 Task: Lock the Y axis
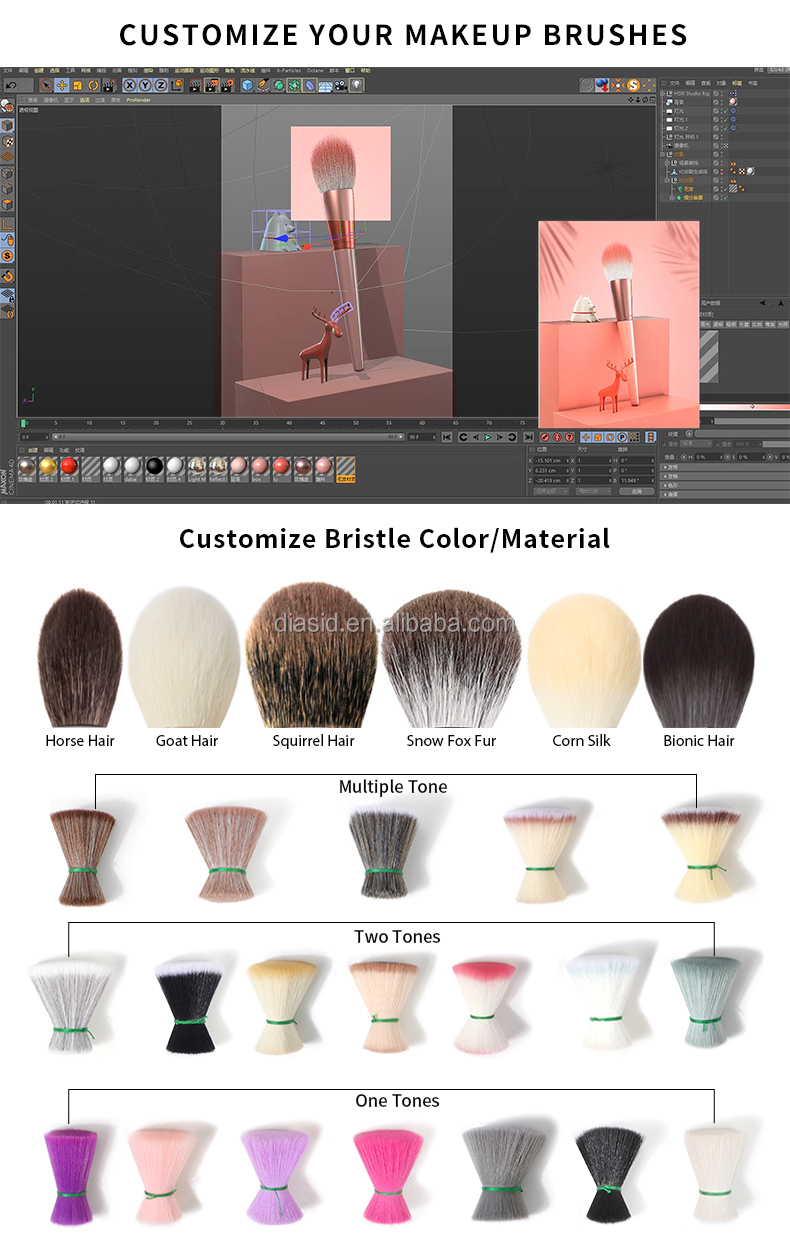(x=145, y=85)
